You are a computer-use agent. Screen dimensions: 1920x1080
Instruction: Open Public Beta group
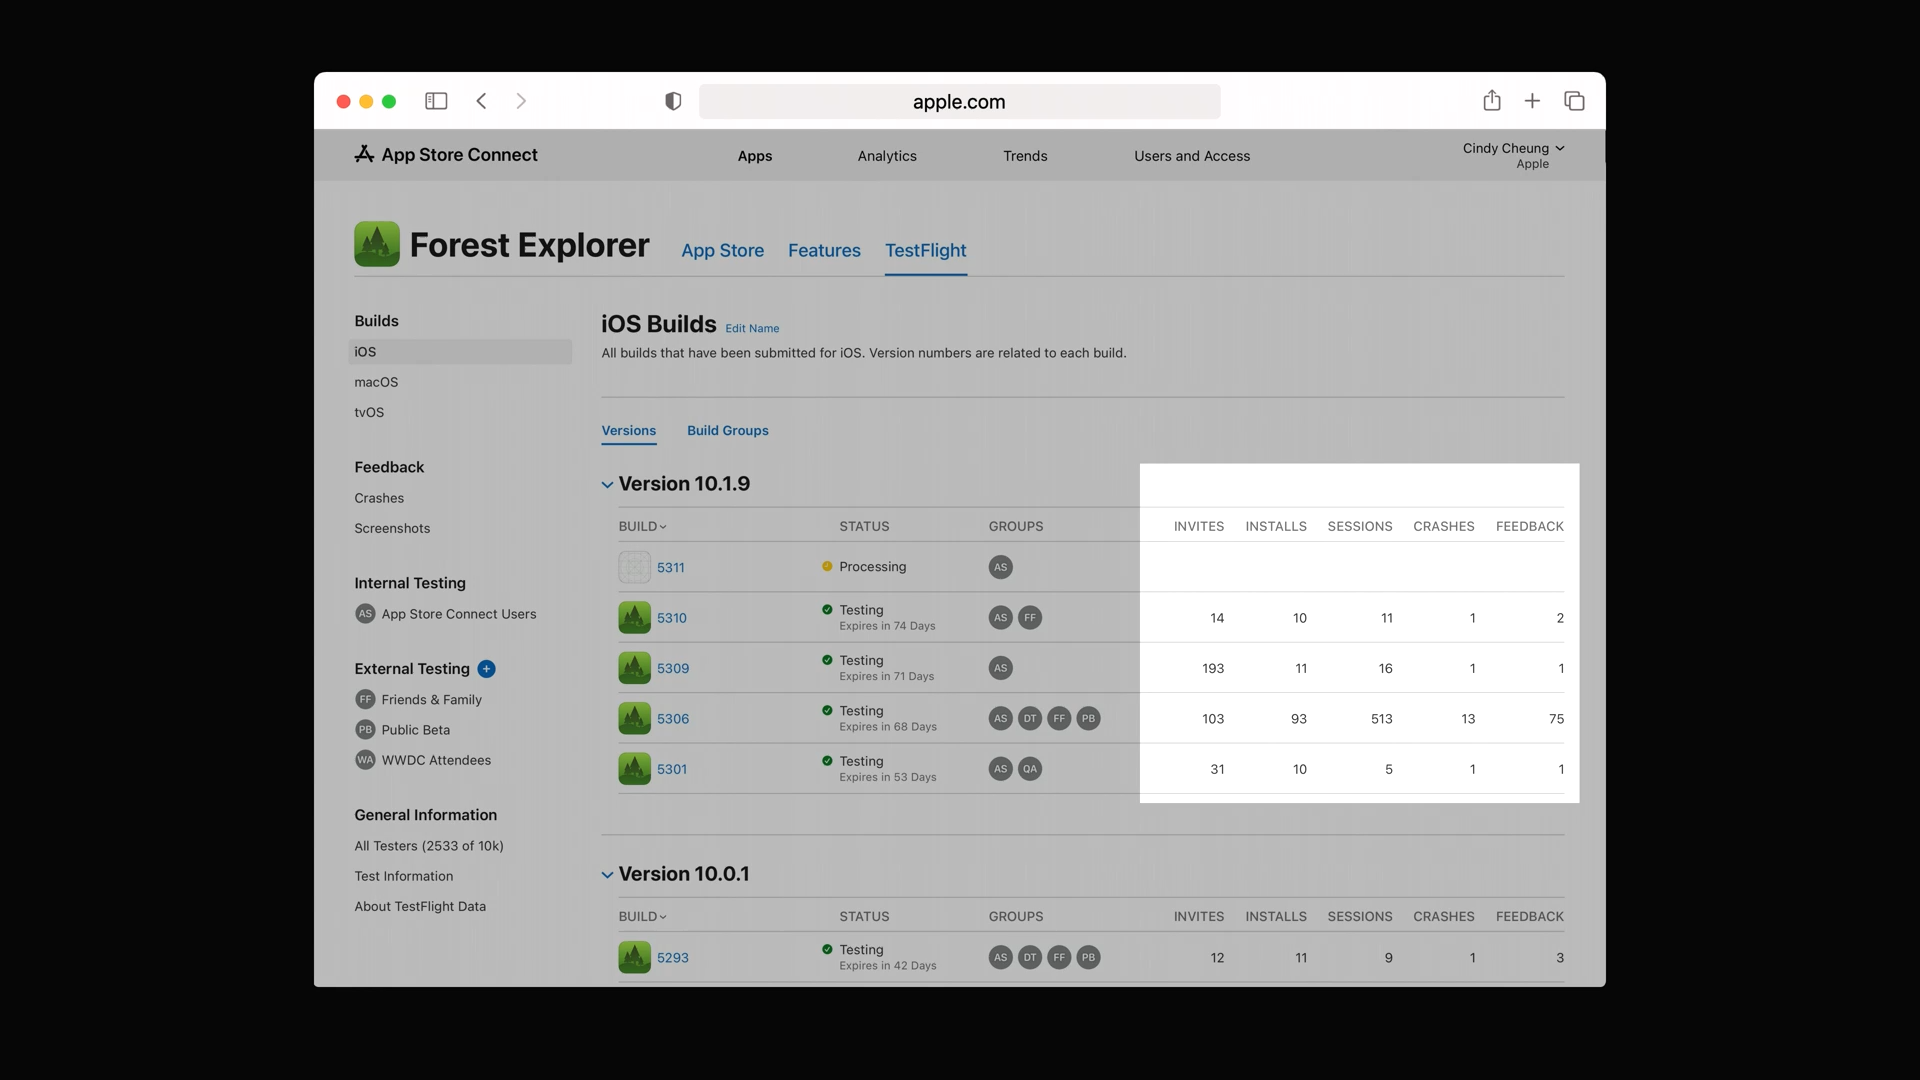[x=415, y=730]
